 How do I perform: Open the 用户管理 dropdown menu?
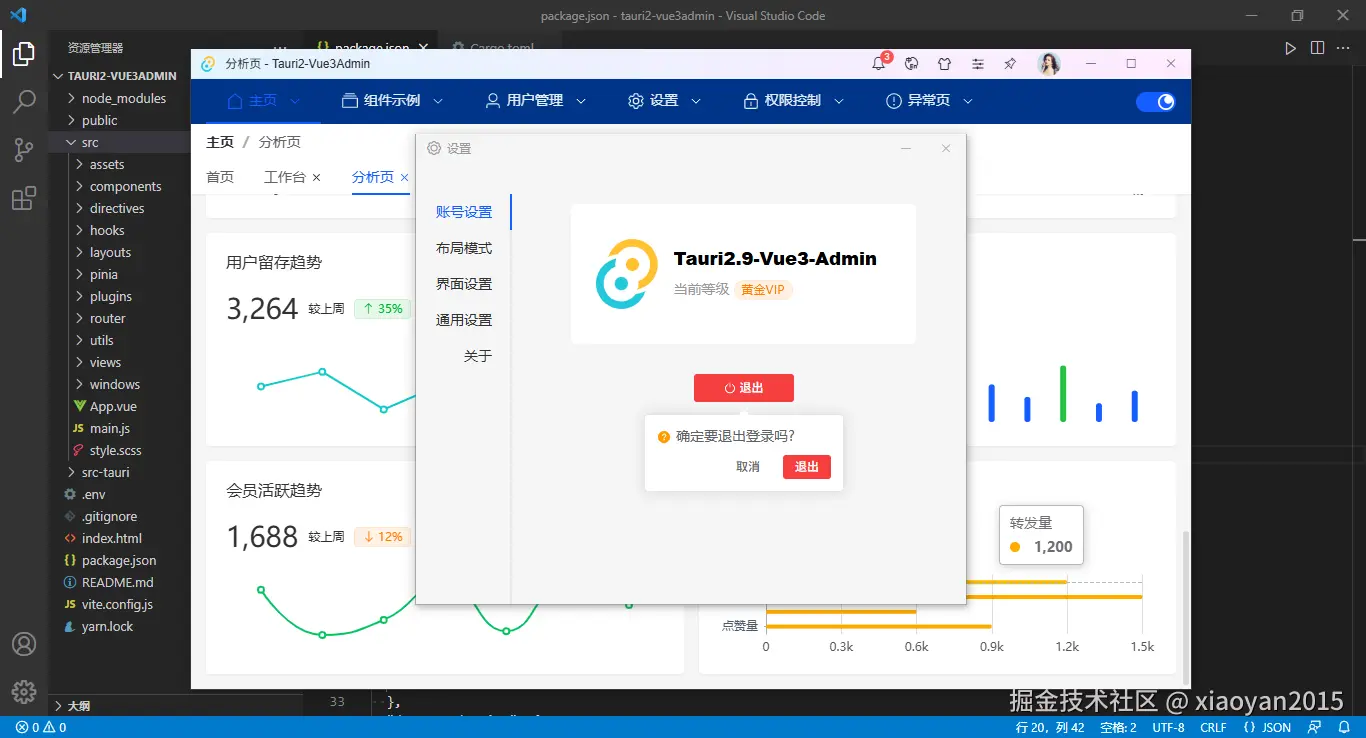(x=534, y=100)
